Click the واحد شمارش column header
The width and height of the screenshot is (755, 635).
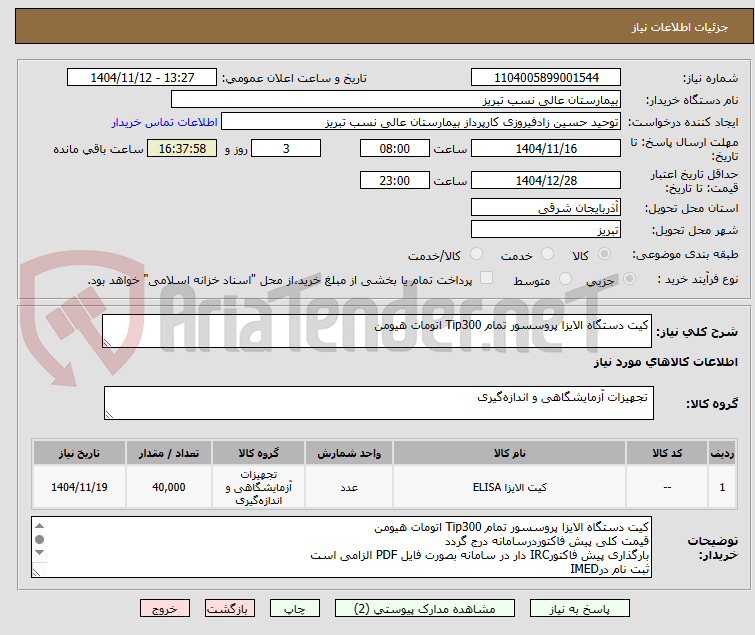pyautogui.click(x=349, y=453)
